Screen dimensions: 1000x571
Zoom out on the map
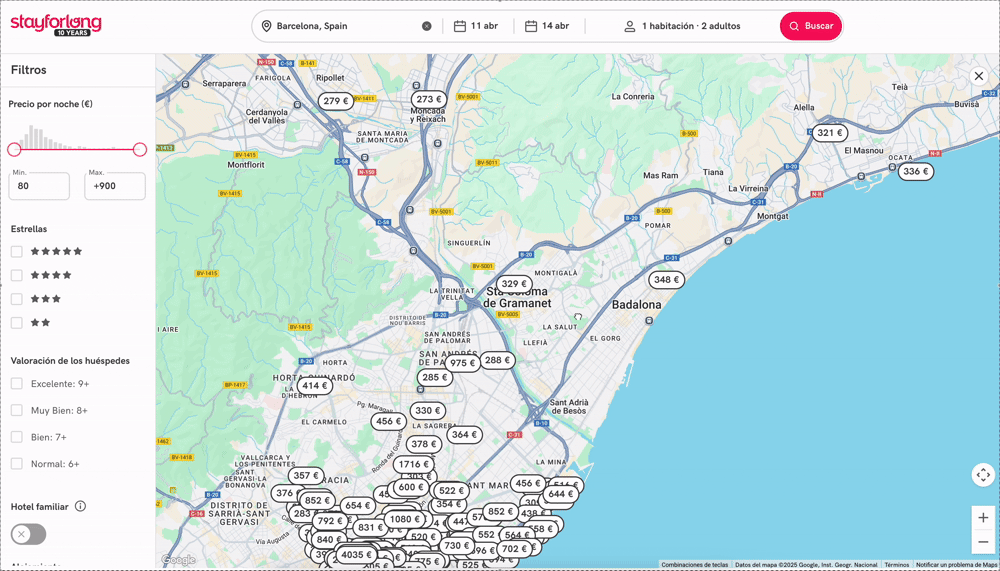tap(983, 542)
